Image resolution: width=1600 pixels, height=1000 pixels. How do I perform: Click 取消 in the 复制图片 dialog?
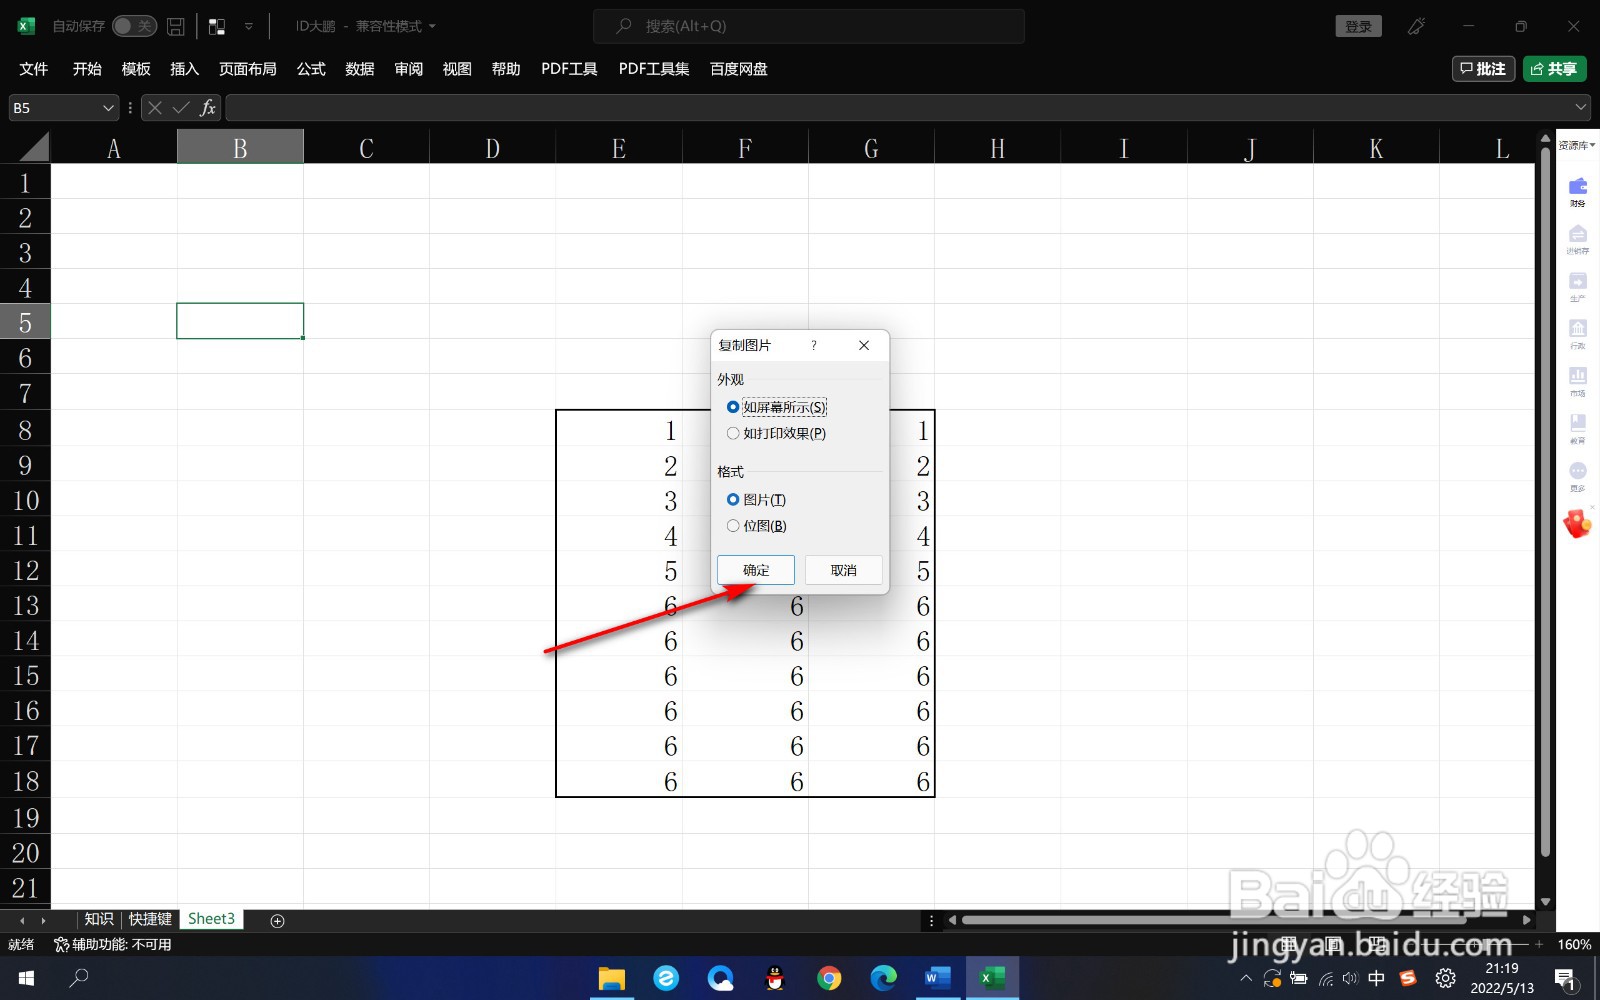(844, 570)
